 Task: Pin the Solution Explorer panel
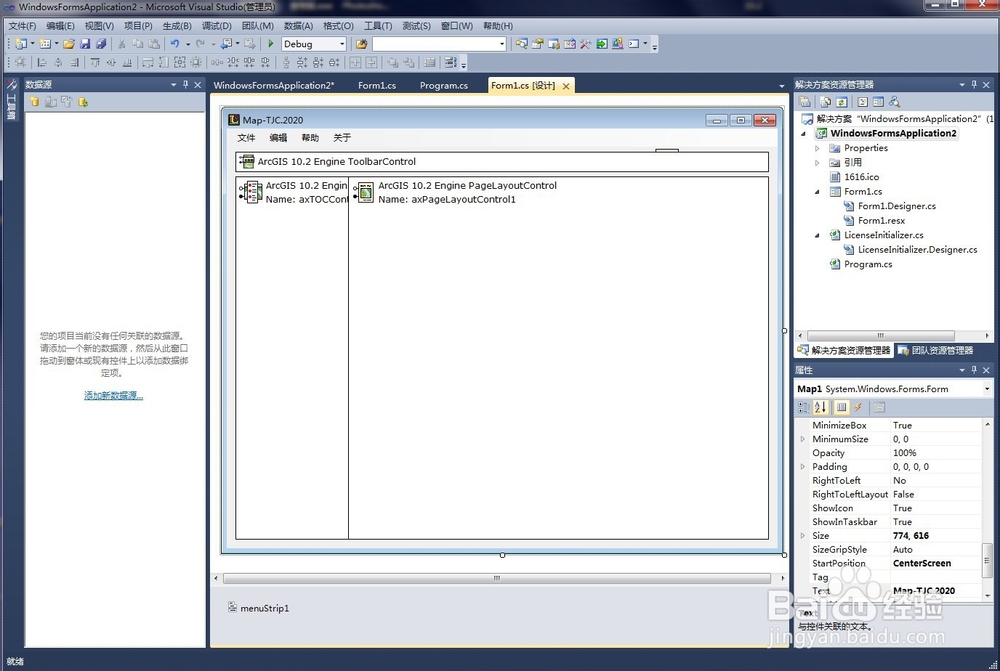[x=974, y=84]
